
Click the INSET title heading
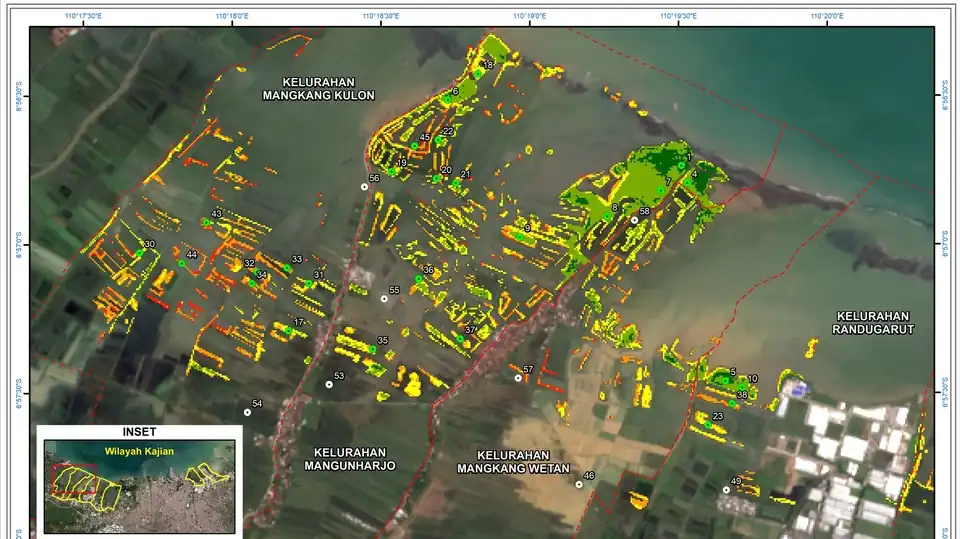(140, 432)
